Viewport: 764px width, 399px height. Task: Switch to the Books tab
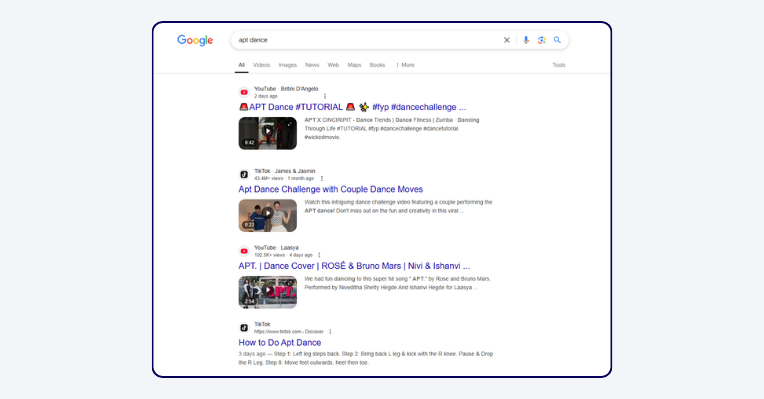(377, 65)
